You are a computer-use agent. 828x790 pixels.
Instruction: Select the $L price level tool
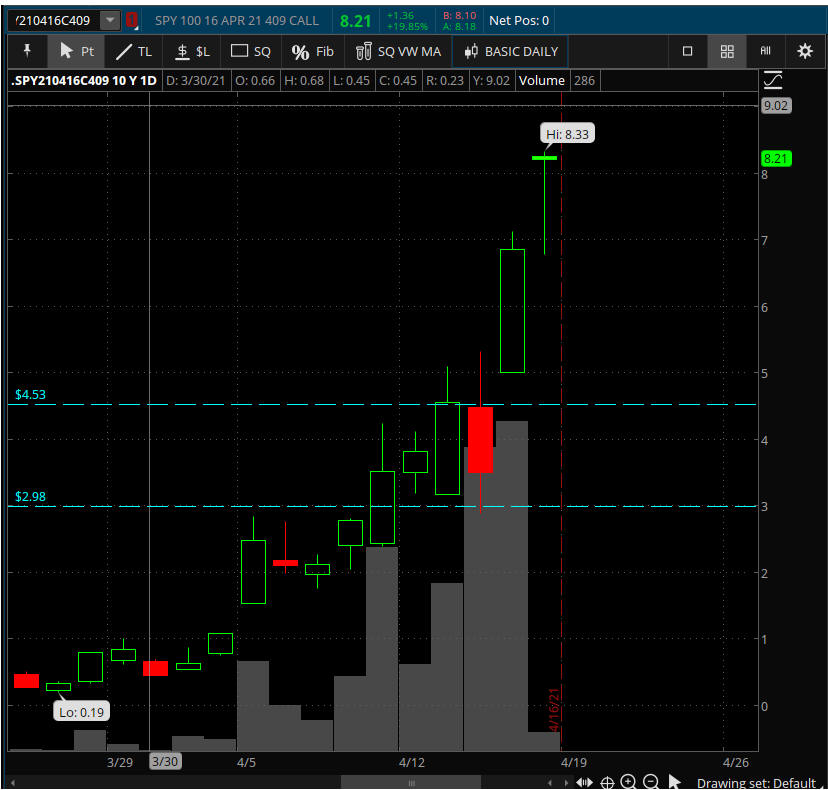pos(192,51)
